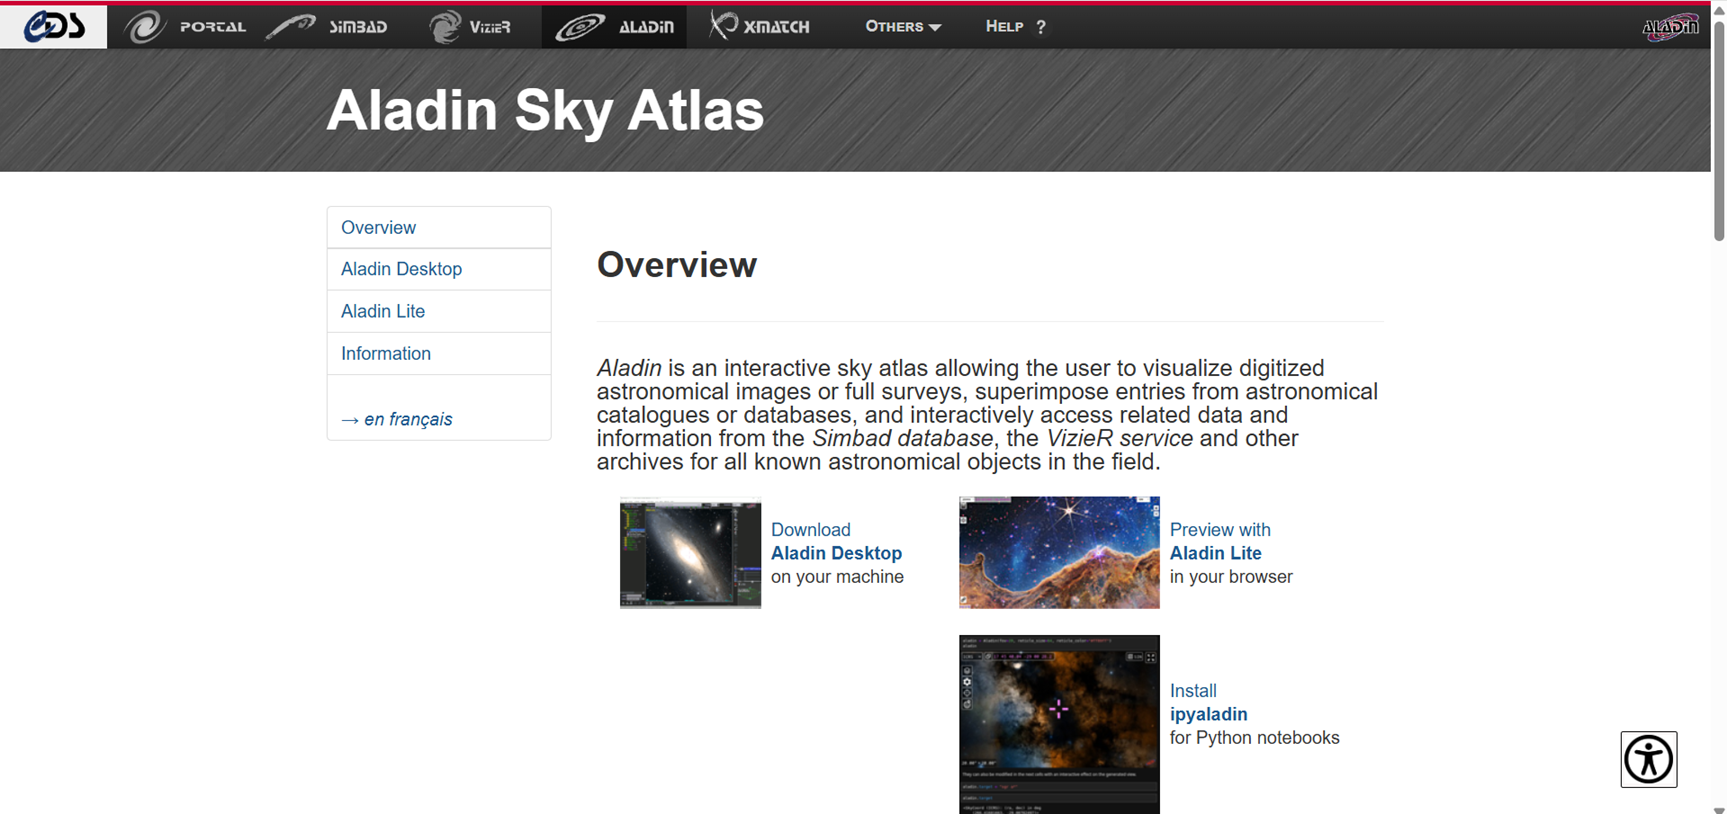
Task: Click the Aladin logo at top right
Action: tap(1670, 27)
